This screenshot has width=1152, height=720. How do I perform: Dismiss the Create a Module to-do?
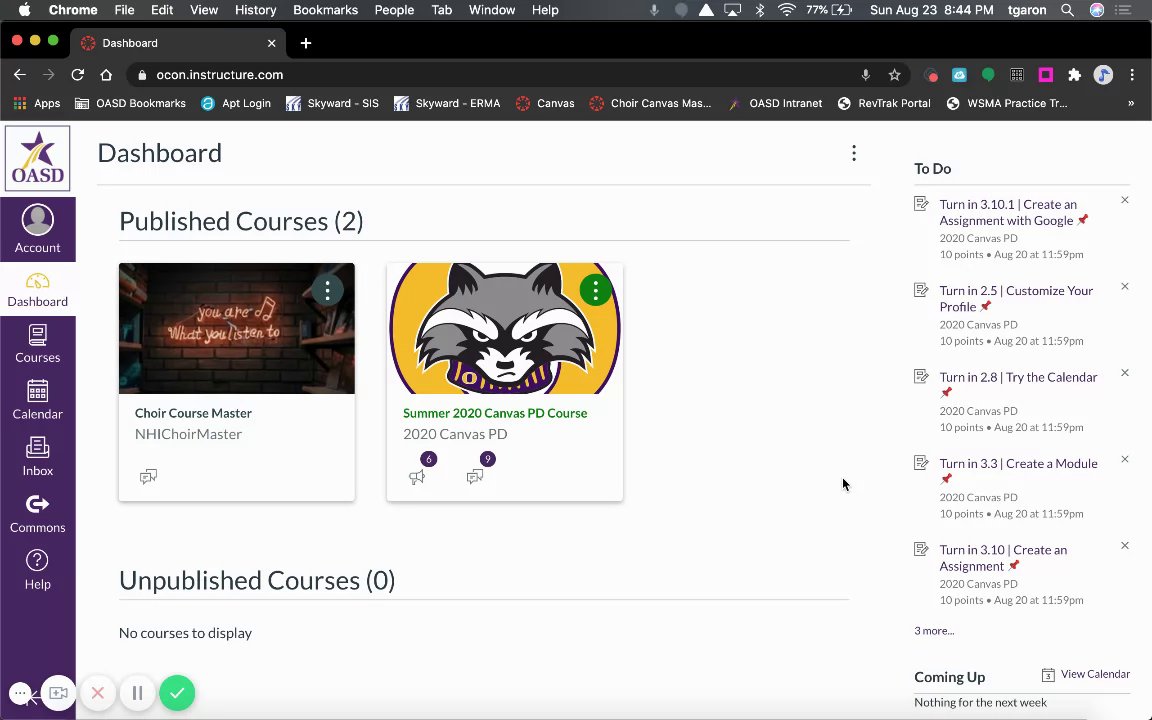click(1125, 459)
